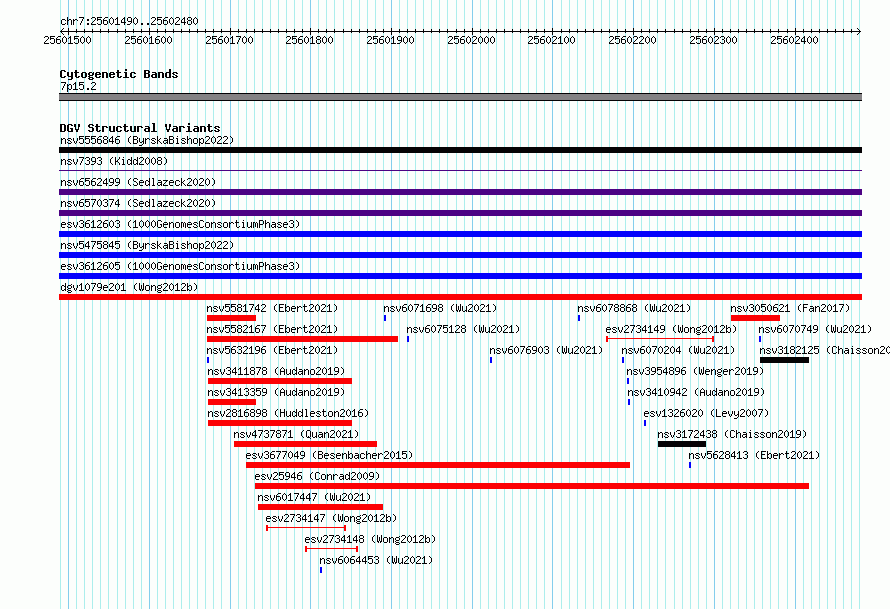Click the long red esv25946 (Conrad2009) bar

tap(532, 486)
